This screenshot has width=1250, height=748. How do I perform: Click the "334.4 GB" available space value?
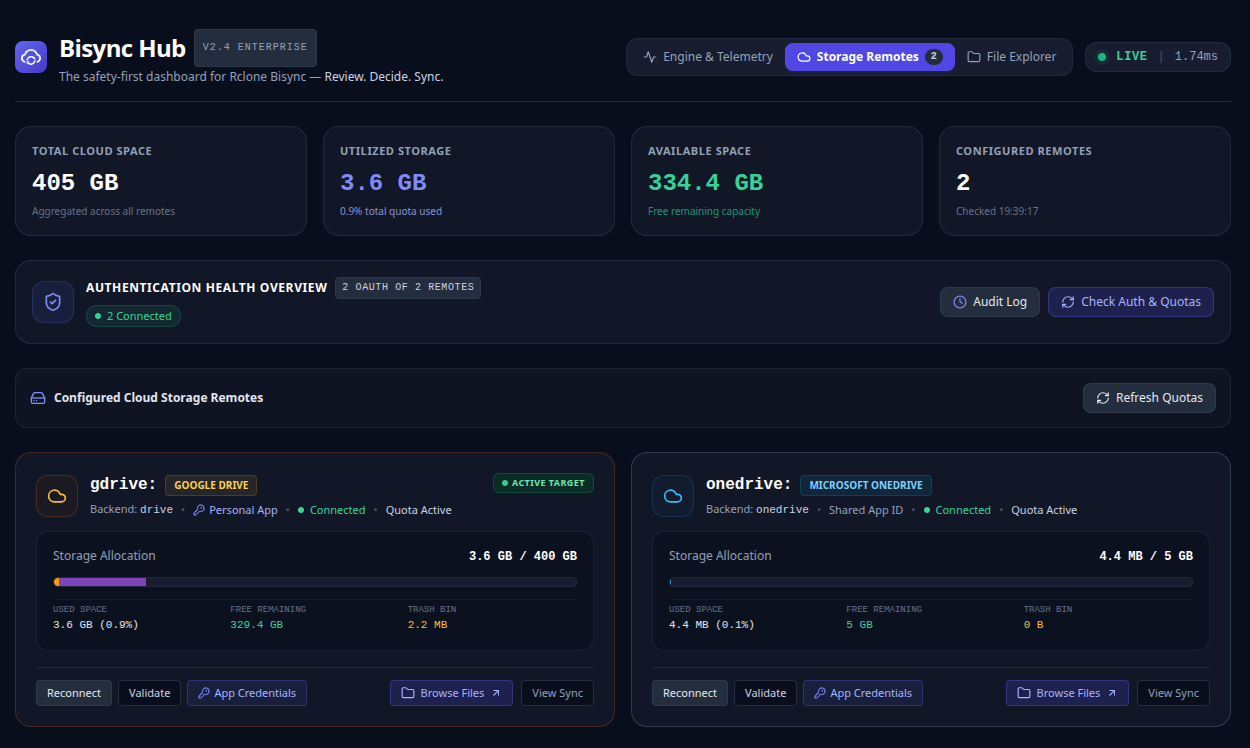705,182
